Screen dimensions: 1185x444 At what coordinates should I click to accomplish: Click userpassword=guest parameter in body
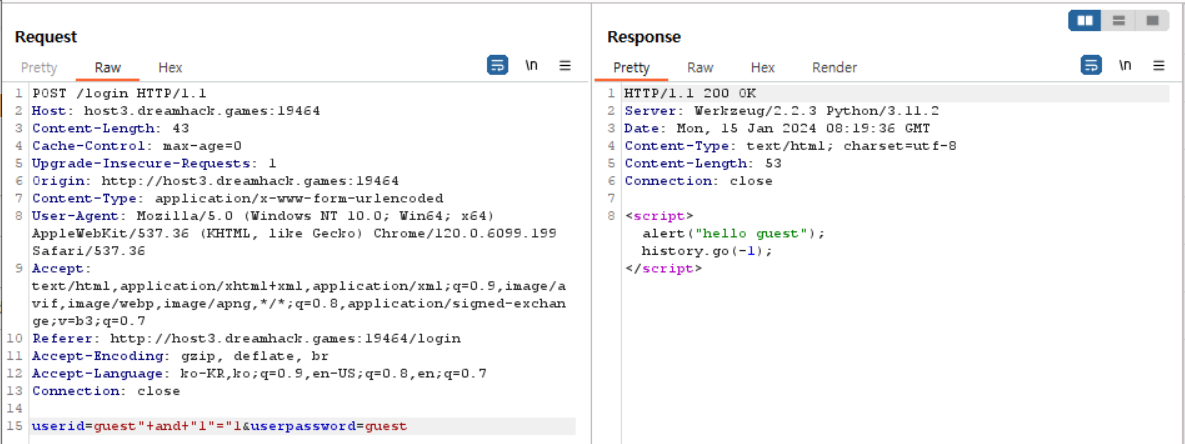coord(329,426)
